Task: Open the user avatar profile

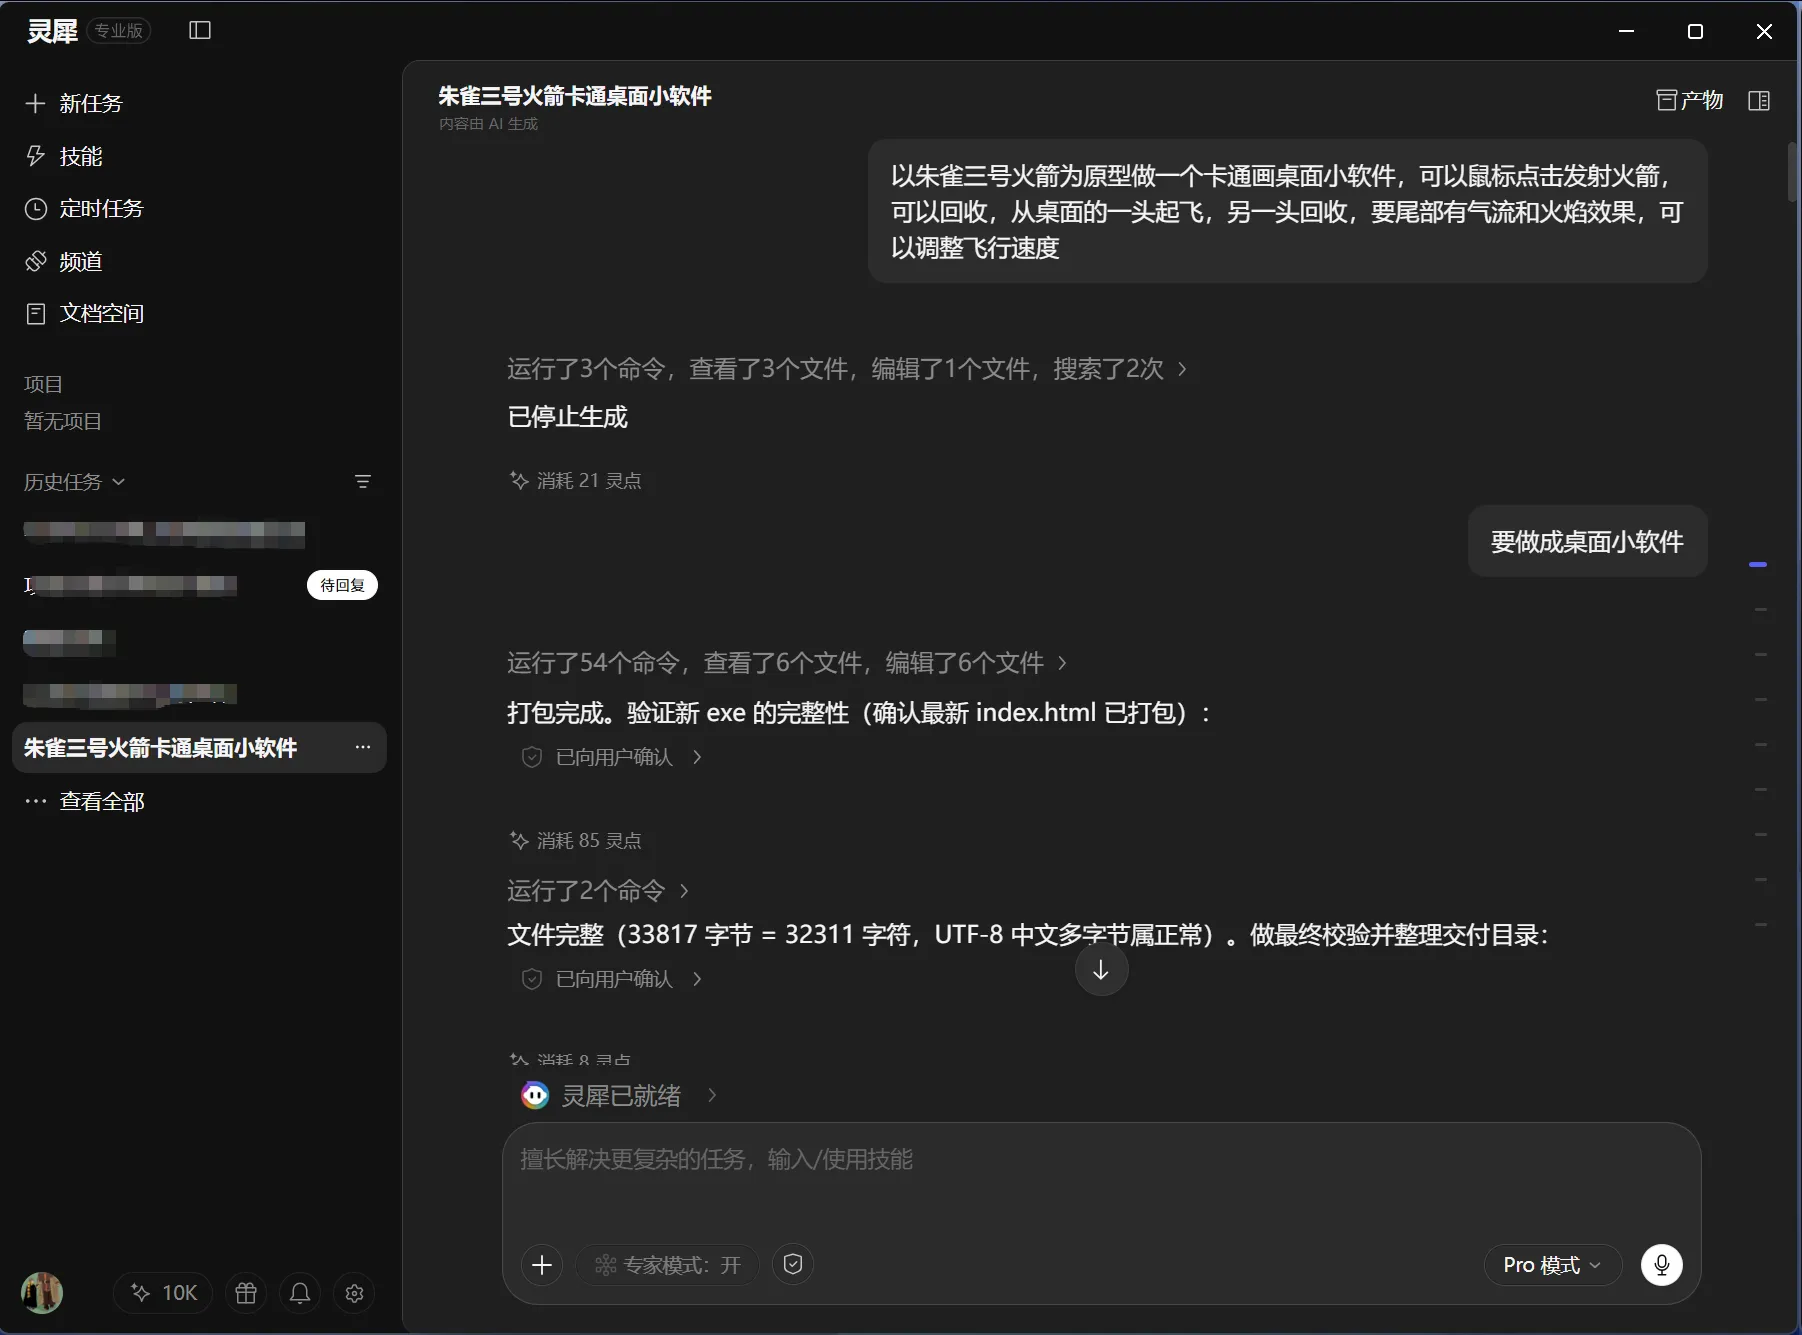Action: click(x=42, y=1292)
